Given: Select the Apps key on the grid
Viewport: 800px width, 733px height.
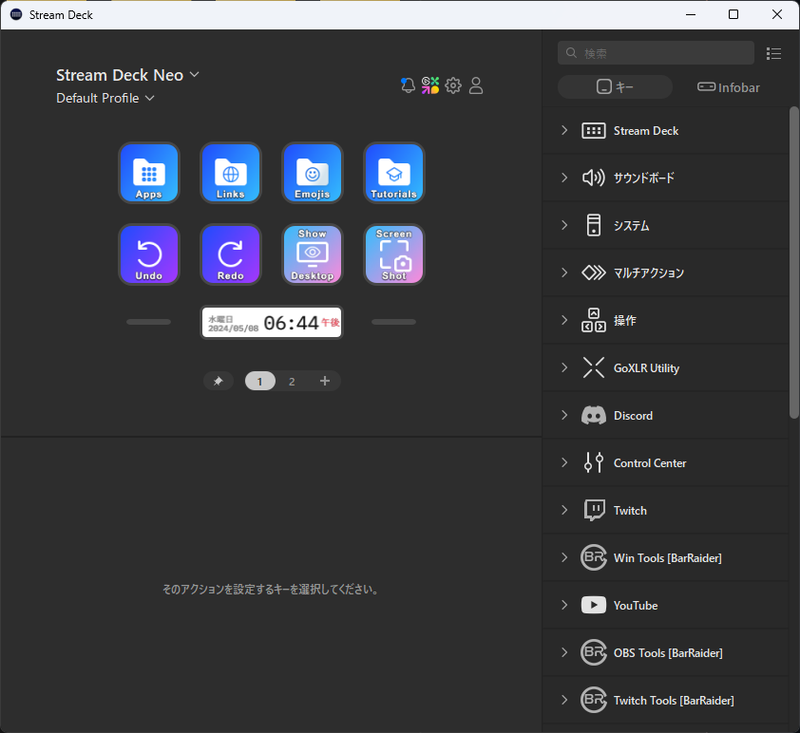Looking at the screenshot, I should click(x=148, y=172).
